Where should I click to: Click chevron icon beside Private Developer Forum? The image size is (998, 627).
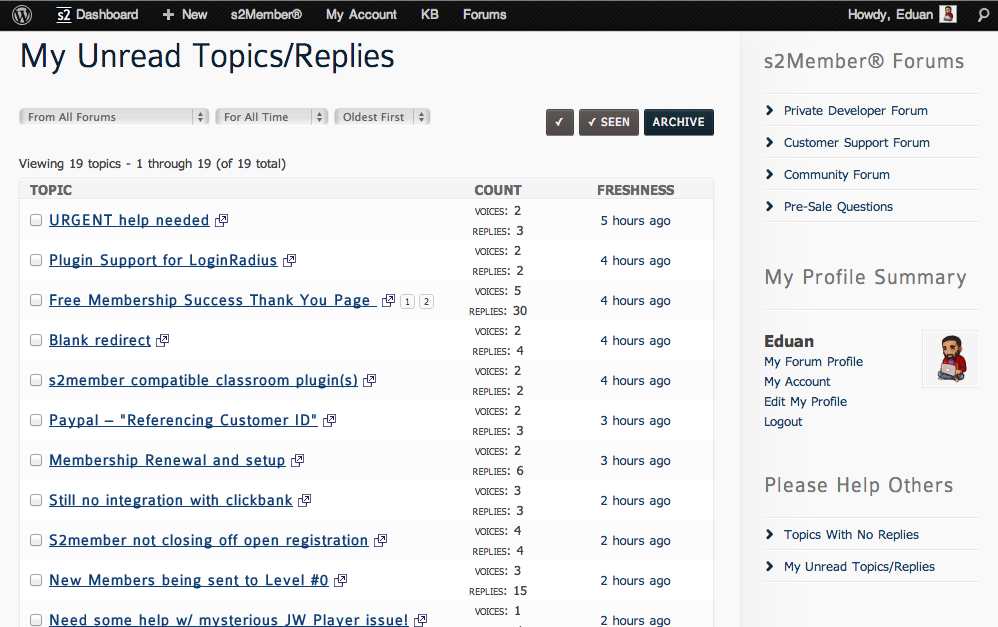tap(770, 110)
